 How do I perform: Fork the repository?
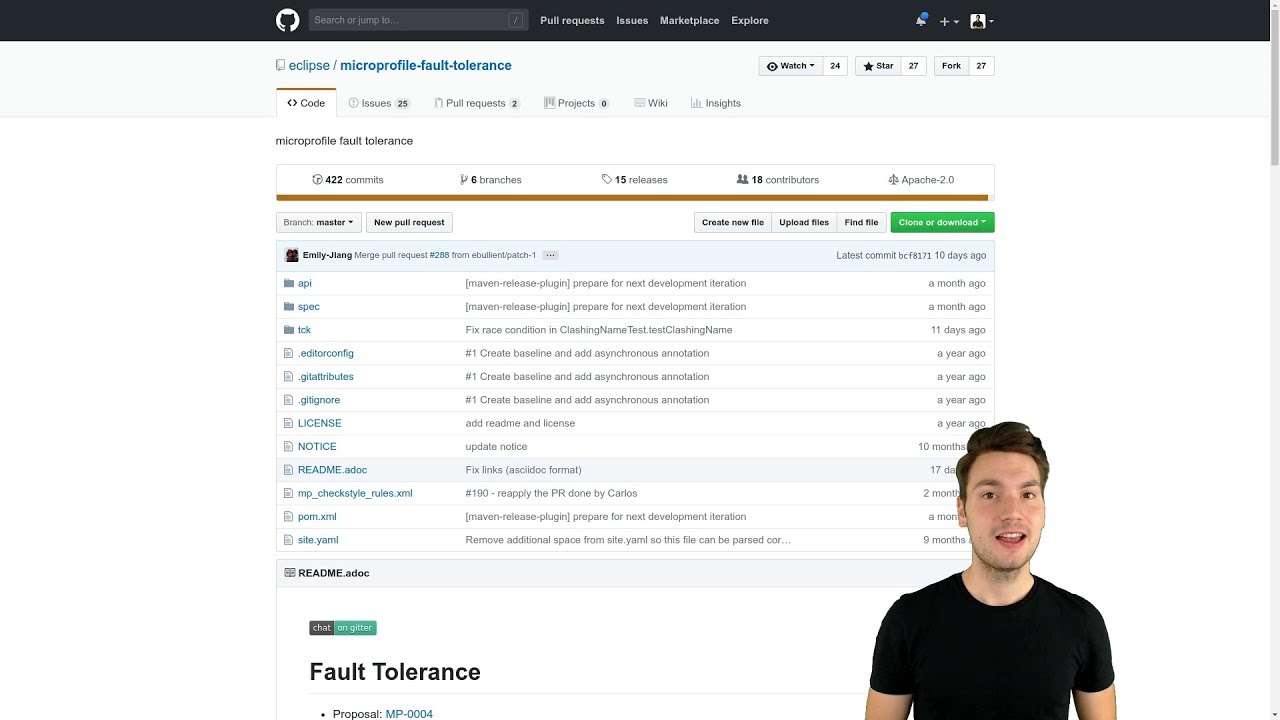[x=951, y=66]
